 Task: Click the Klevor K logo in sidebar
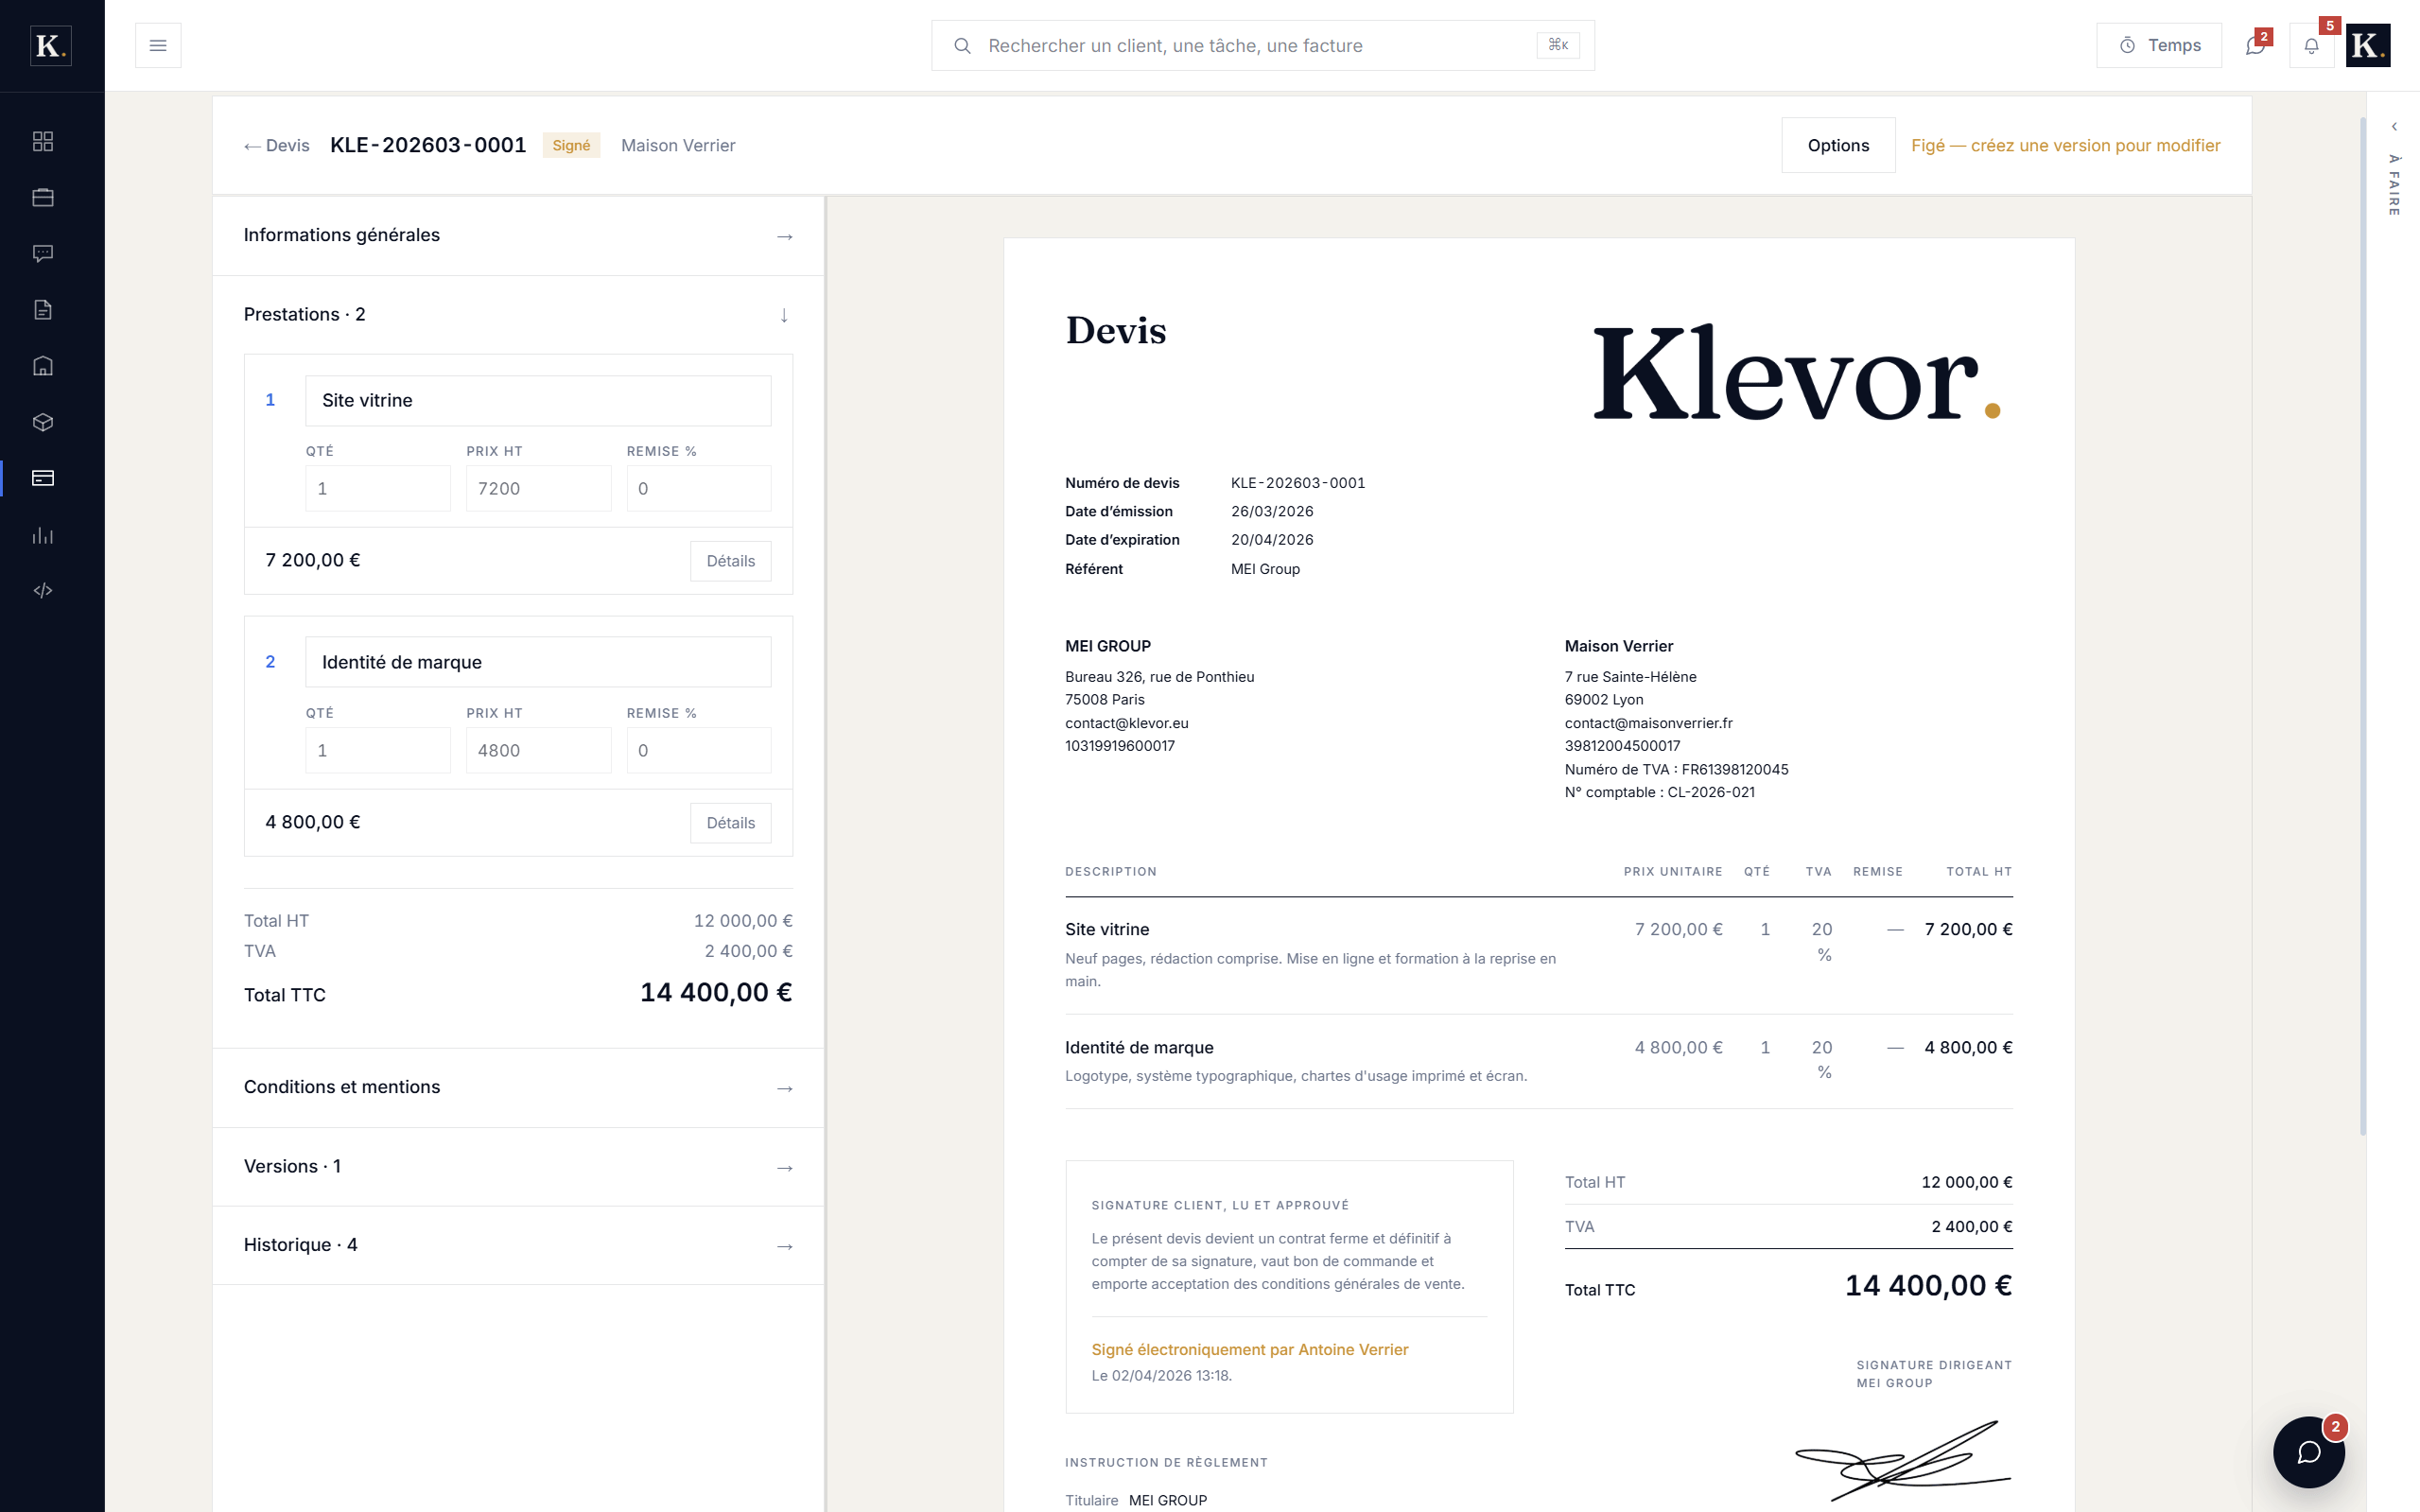click(x=51, y=45)
